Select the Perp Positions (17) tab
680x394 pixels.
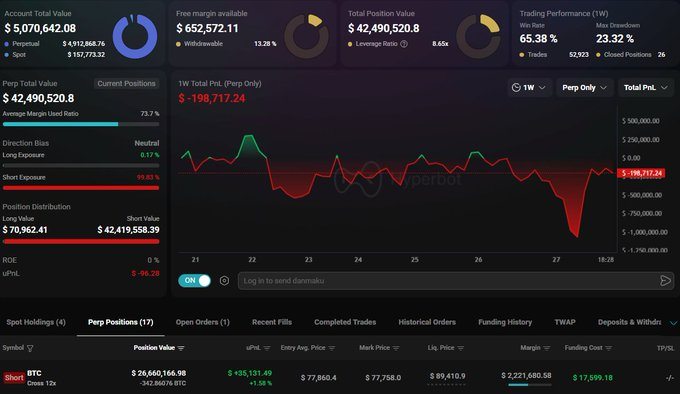(121, 322)
